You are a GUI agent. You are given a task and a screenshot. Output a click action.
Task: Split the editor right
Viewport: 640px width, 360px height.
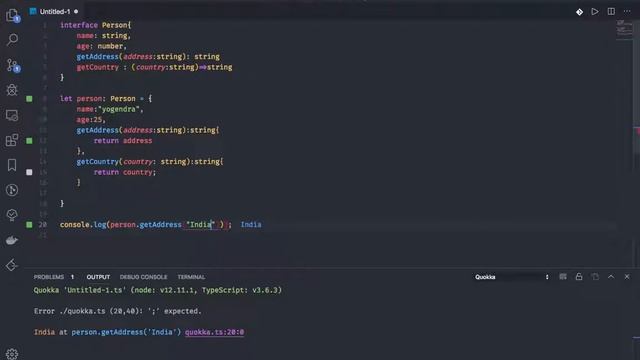(x=611, y=11)
